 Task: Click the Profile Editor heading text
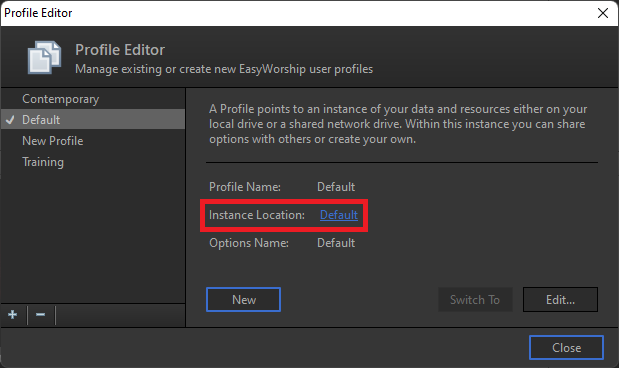[x=120, y=50]
